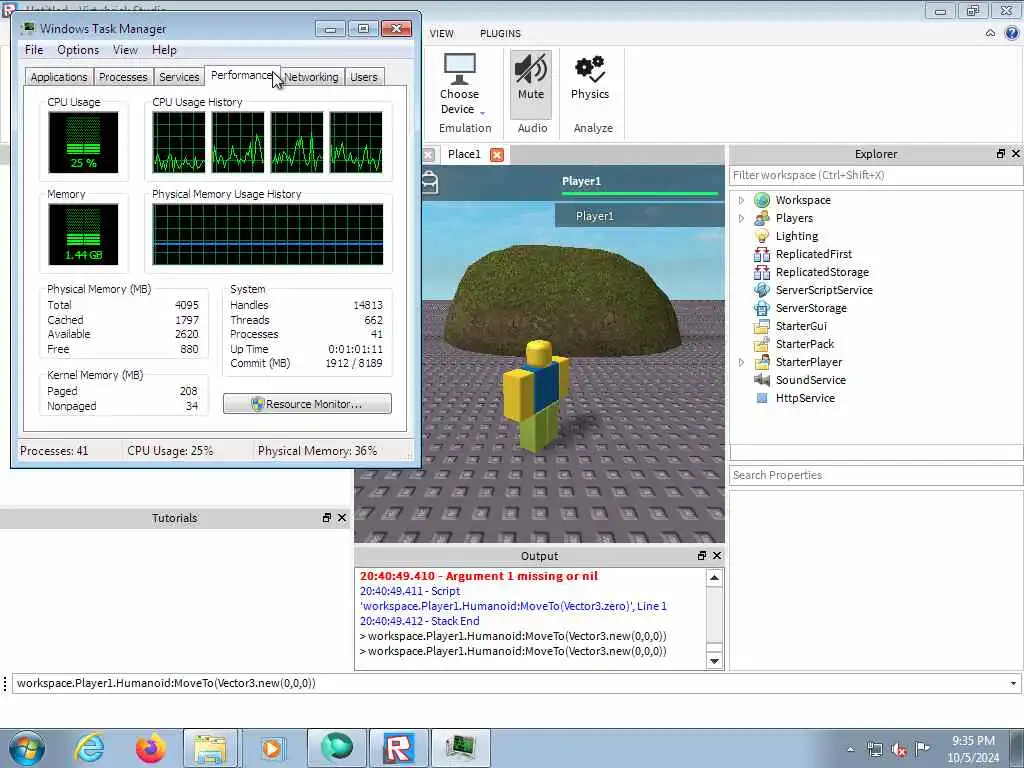Select the Workspace globe icon in Explorer
This screenshot has height=768, width=1024.
761,200
